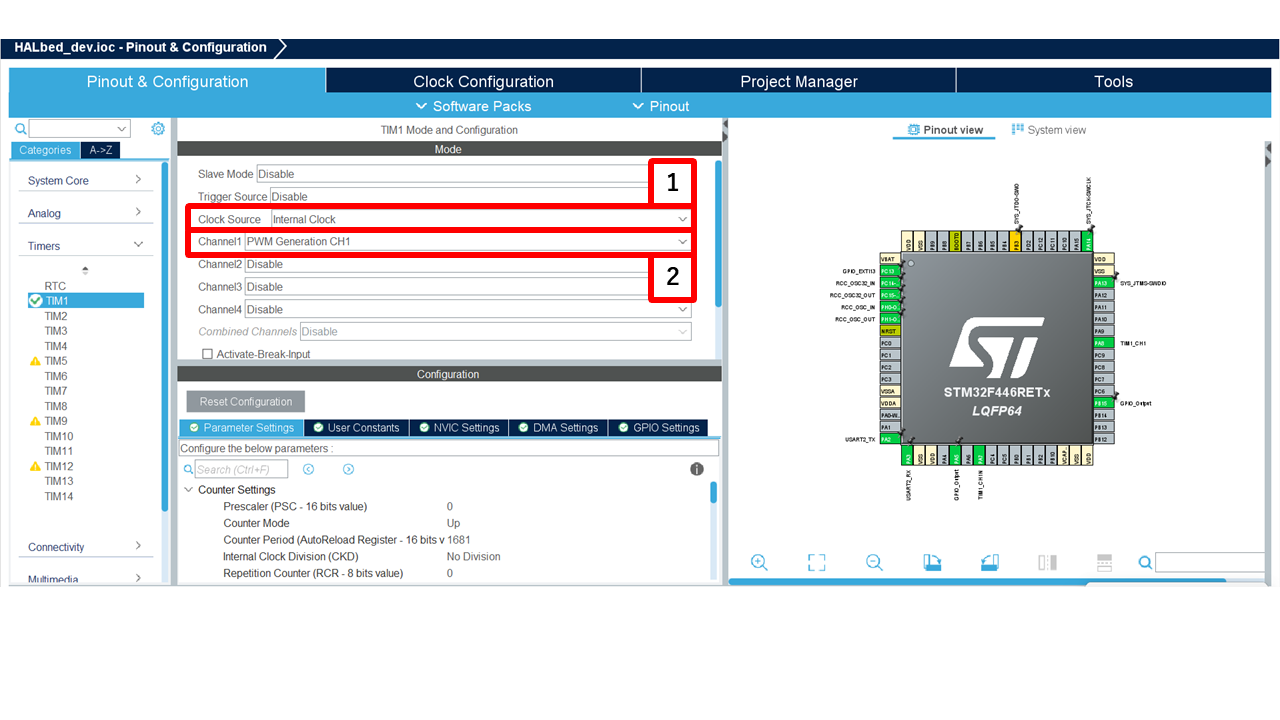Switch to the Tools tab
Screen dimensions: 1280x720
point(1113,82)
